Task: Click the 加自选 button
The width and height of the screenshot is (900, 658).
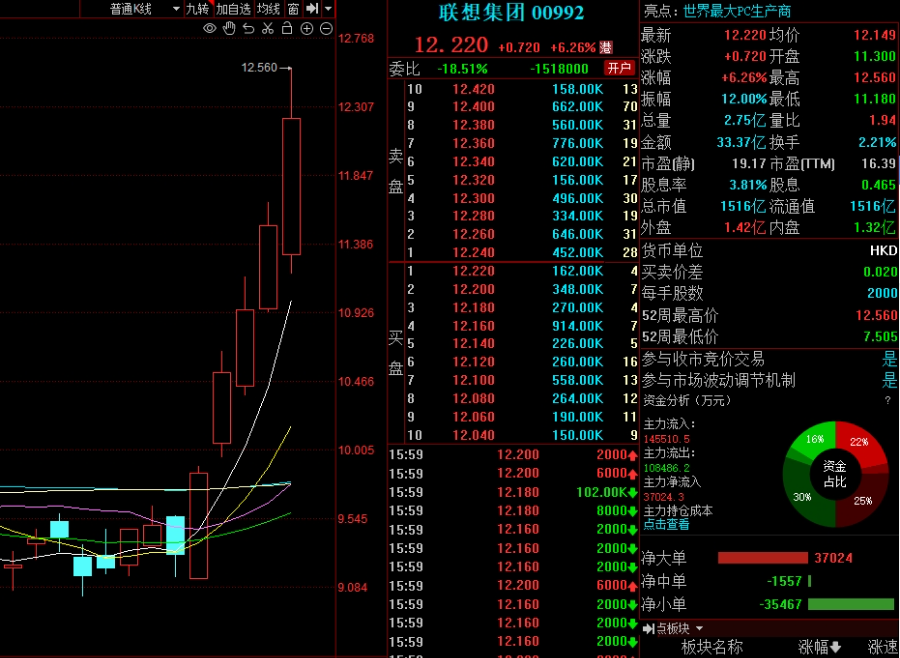Action: coord(234,9)
